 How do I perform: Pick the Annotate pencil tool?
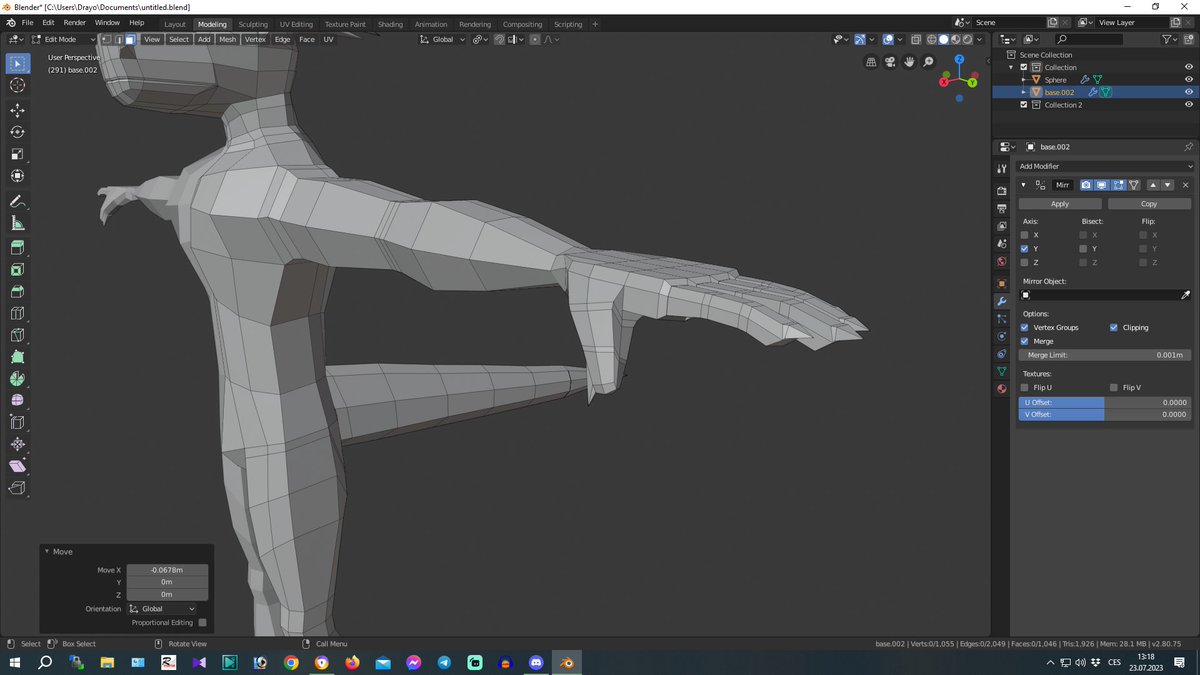17,200
